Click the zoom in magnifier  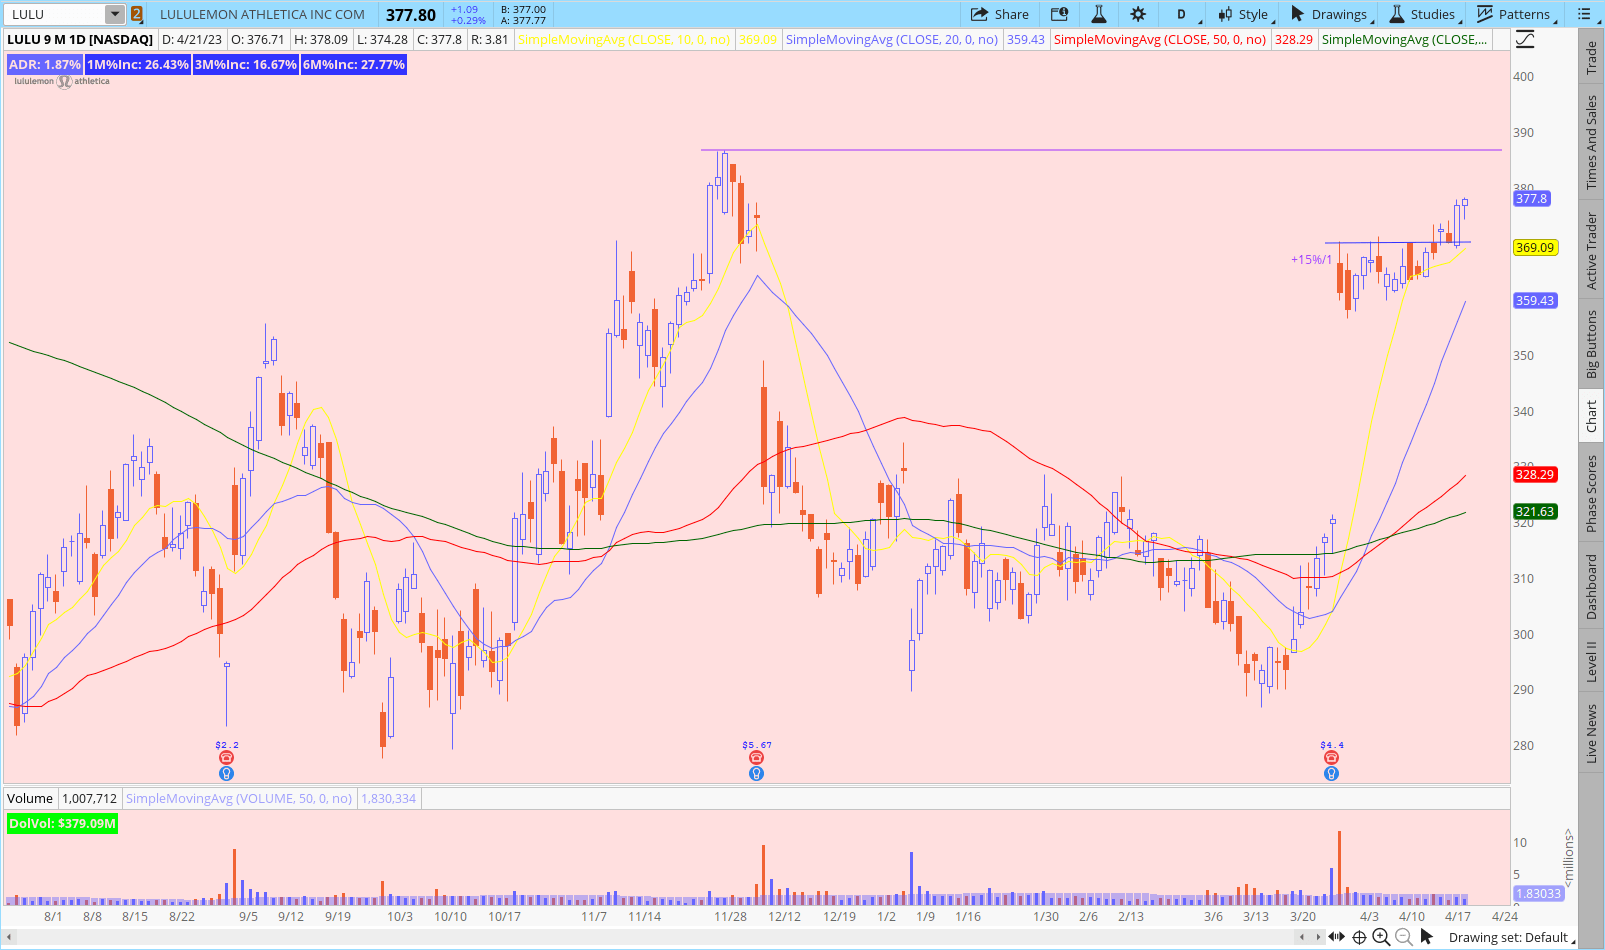coord(1381,937)
